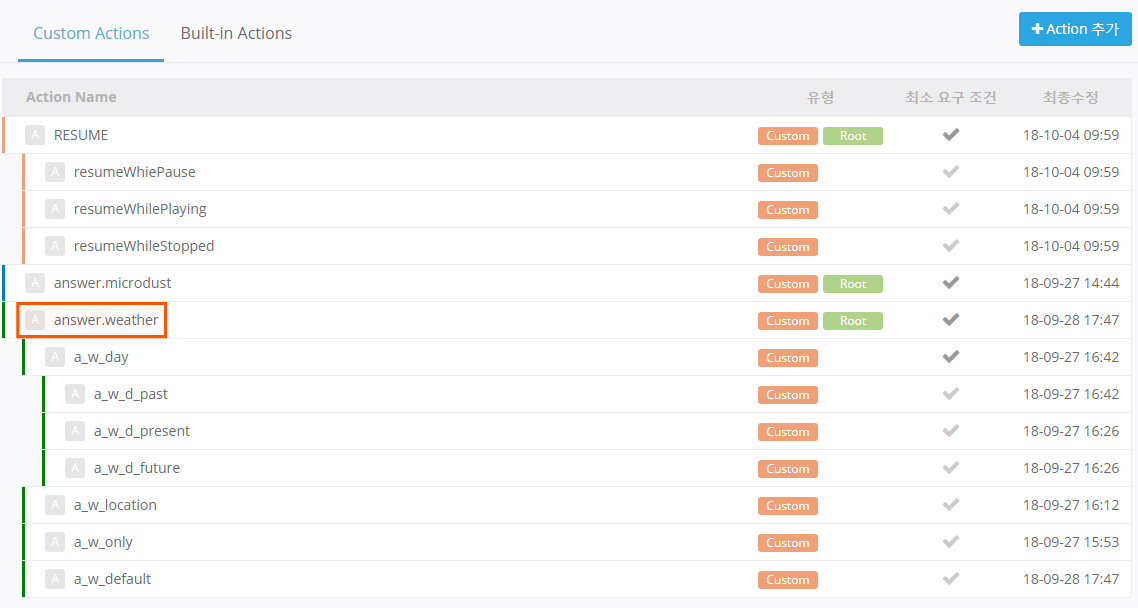Screen dimensions: 1138x608
Task: Click the 'A' icon beside answer.microdust
Action: click(x=35, y=283)
